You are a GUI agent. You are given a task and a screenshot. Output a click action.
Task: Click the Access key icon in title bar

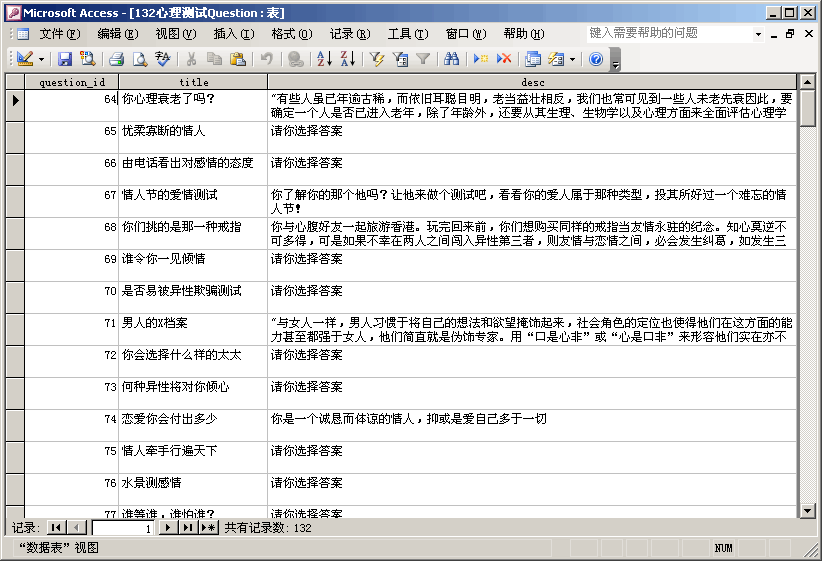pyautogui.click(x=14, y=13)
